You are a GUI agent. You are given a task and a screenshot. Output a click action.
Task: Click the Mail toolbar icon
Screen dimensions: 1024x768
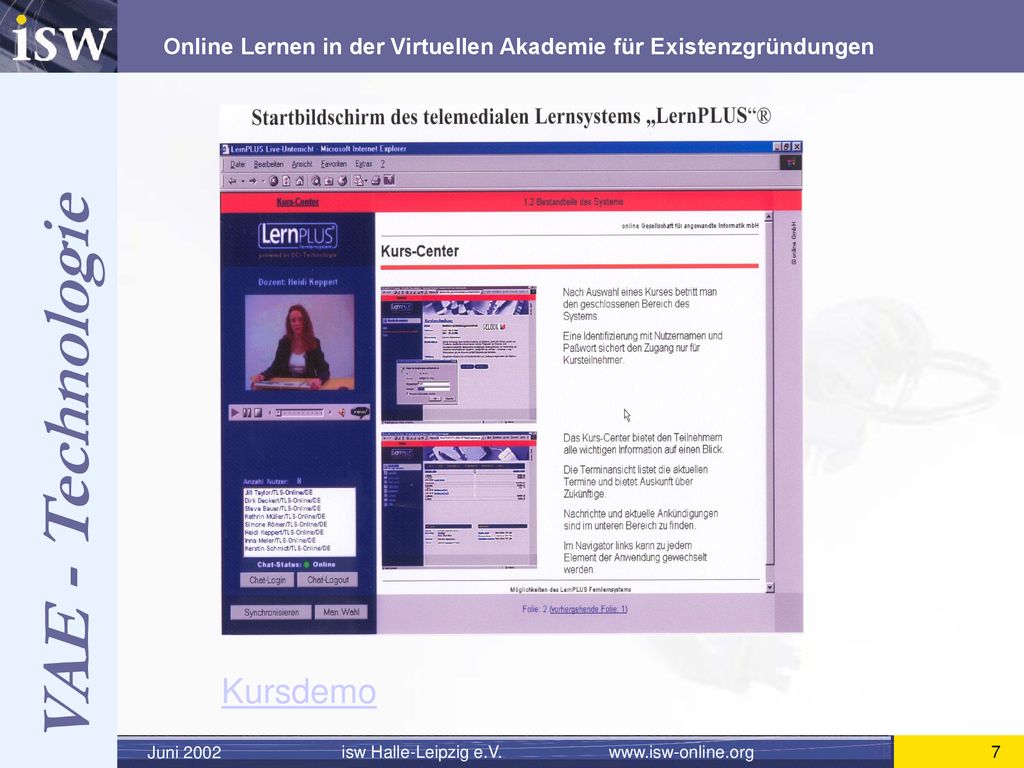(359, 181)
